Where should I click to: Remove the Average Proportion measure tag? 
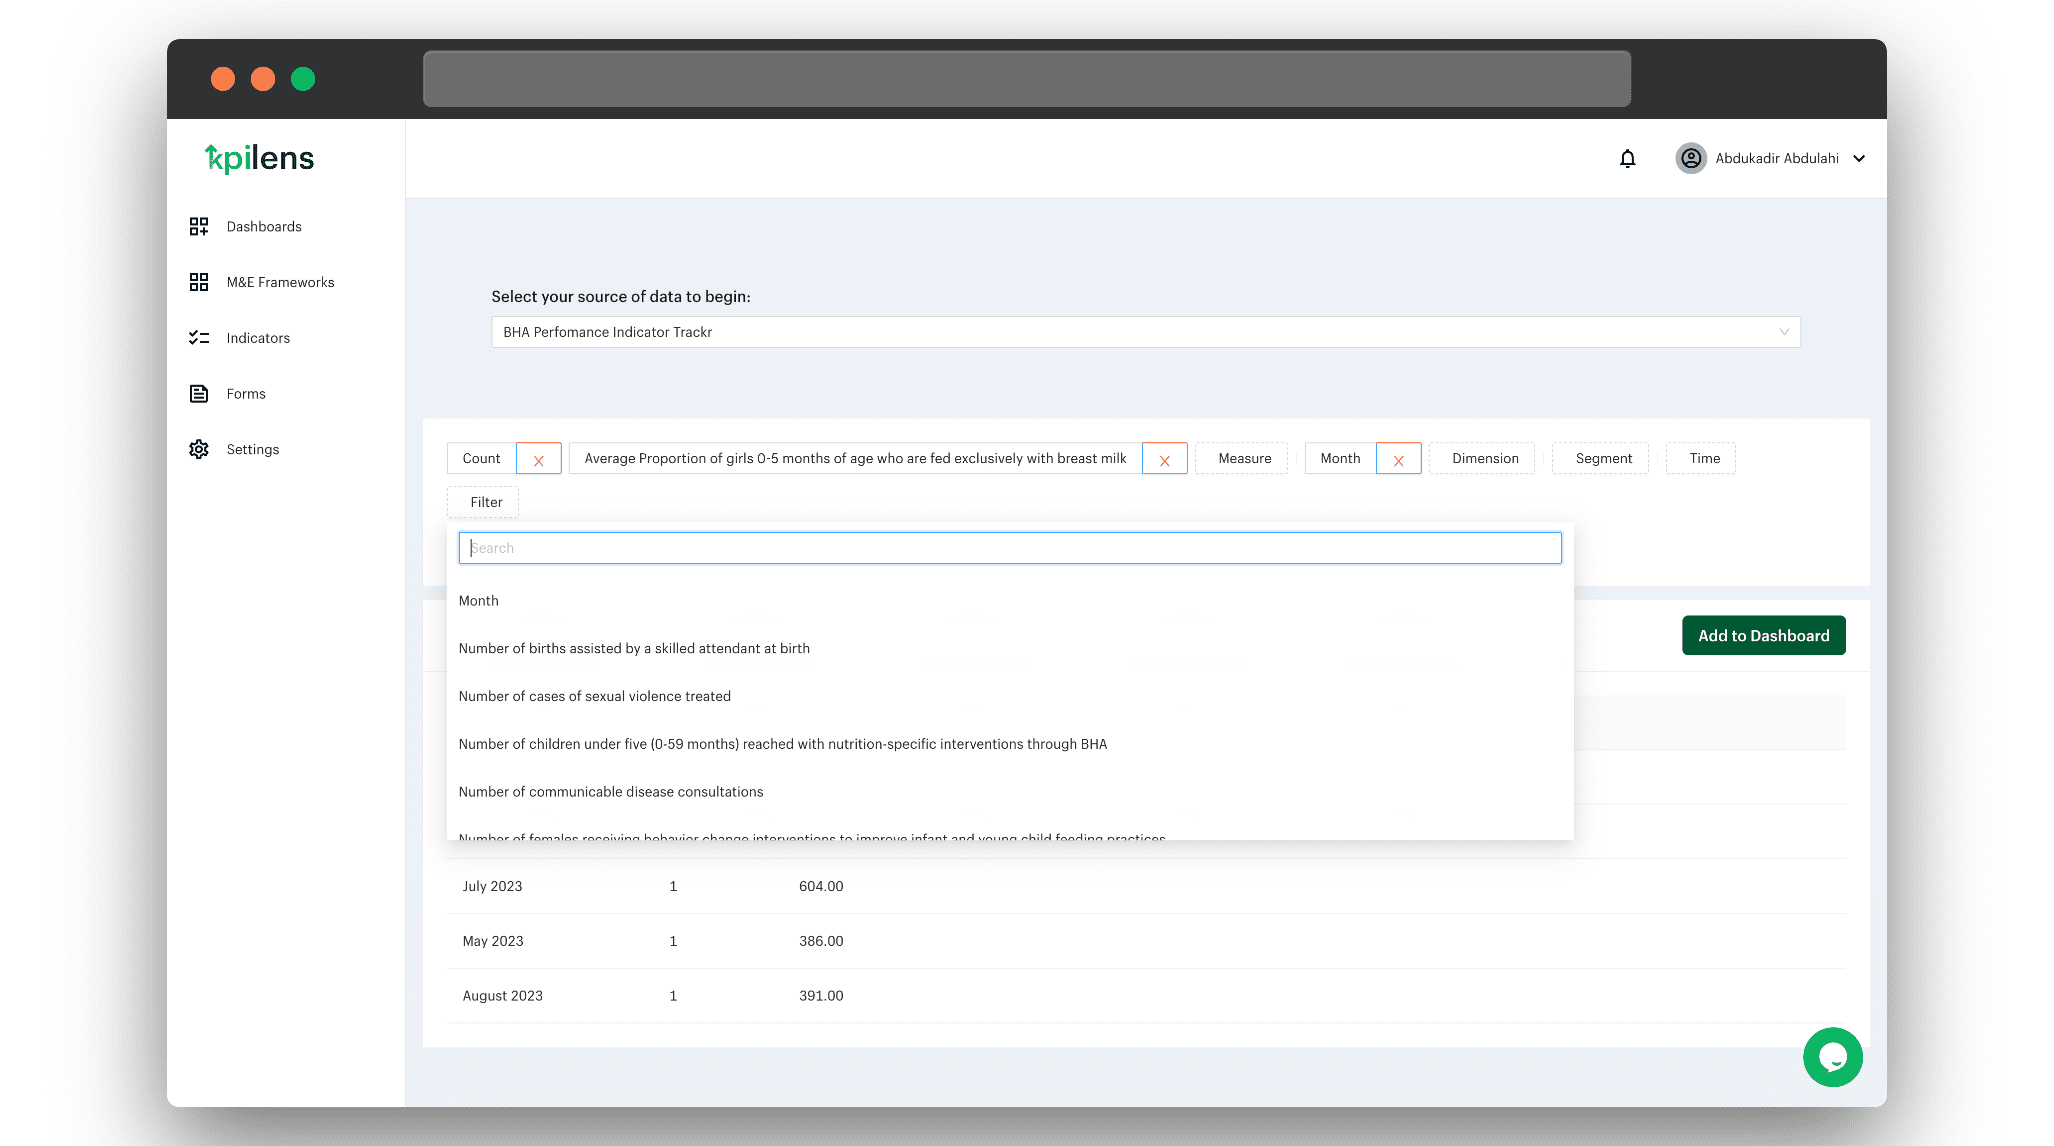[x=1164, y=459]
